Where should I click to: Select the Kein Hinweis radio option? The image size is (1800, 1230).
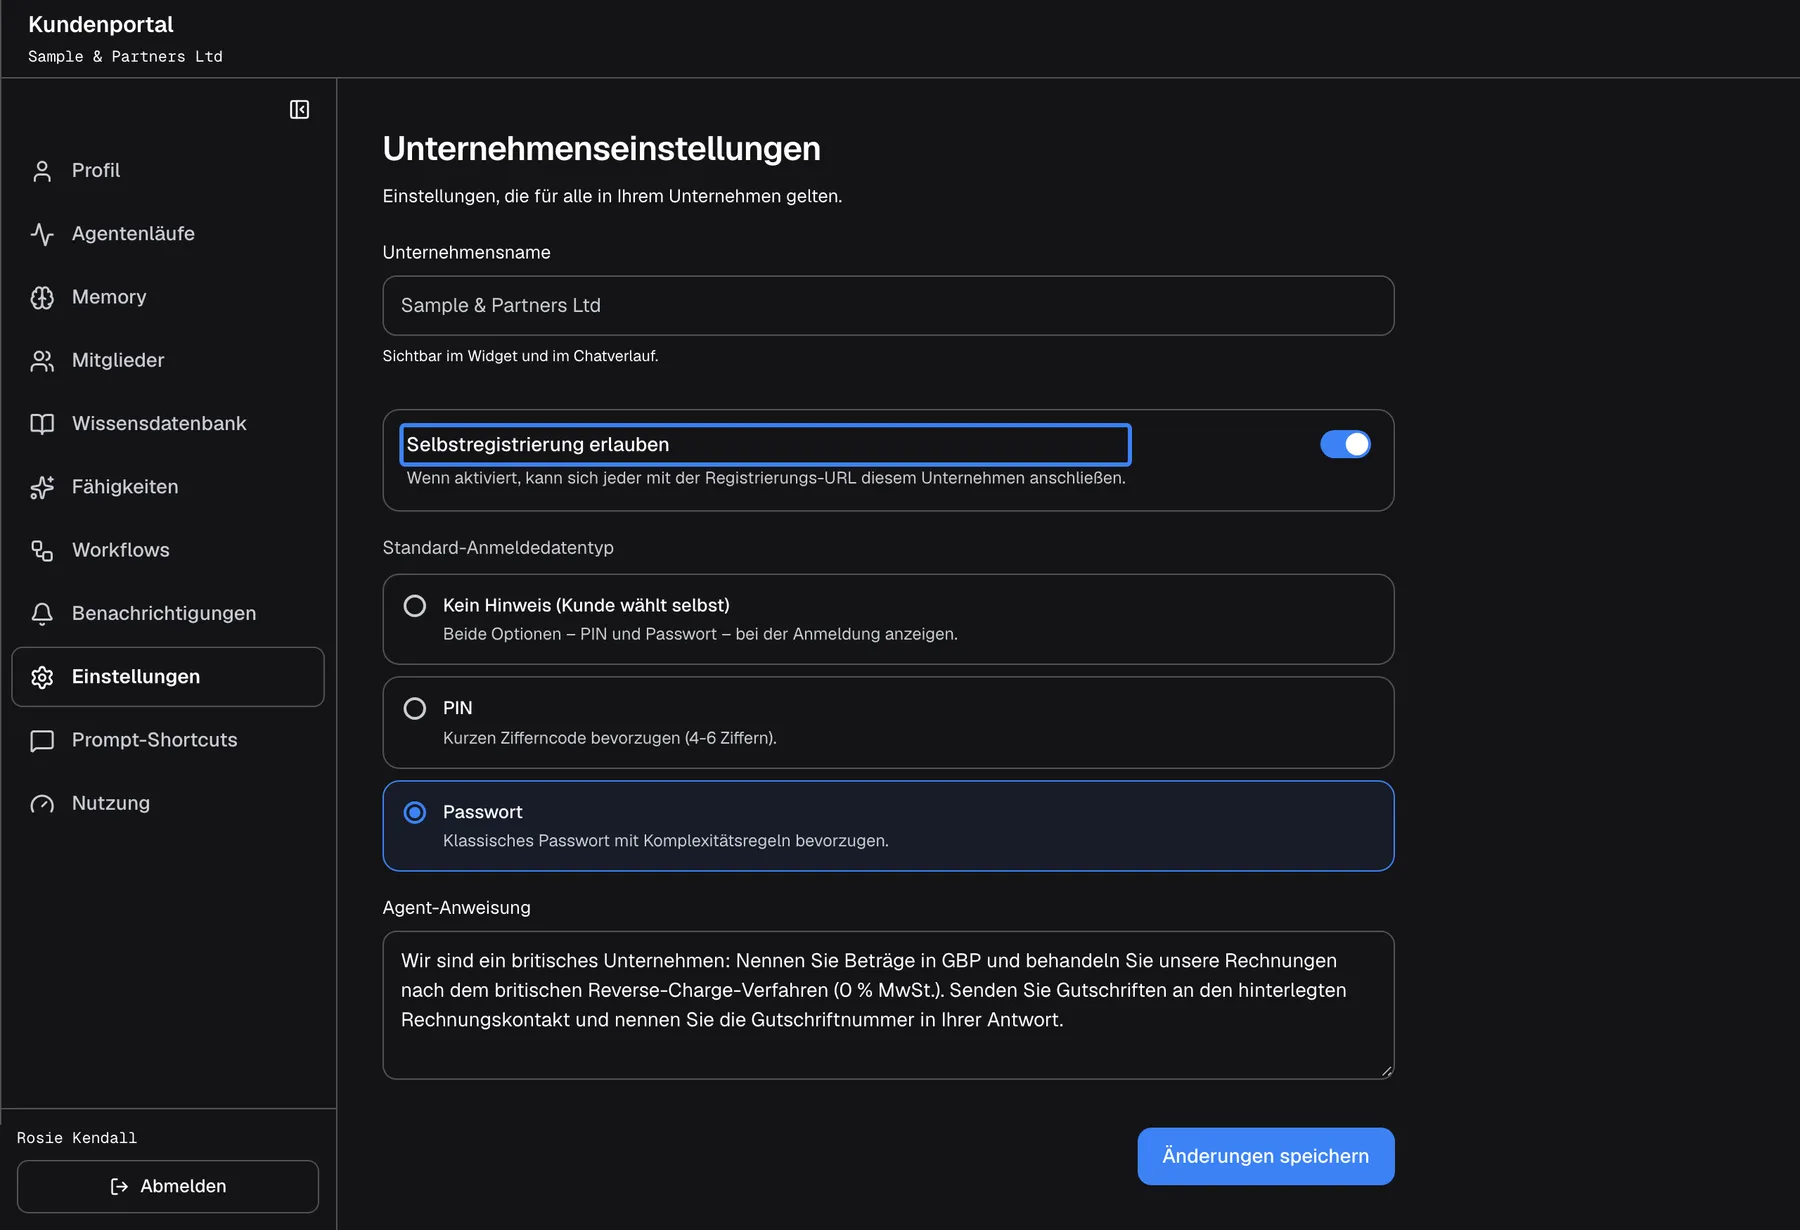tap(414, 606)
